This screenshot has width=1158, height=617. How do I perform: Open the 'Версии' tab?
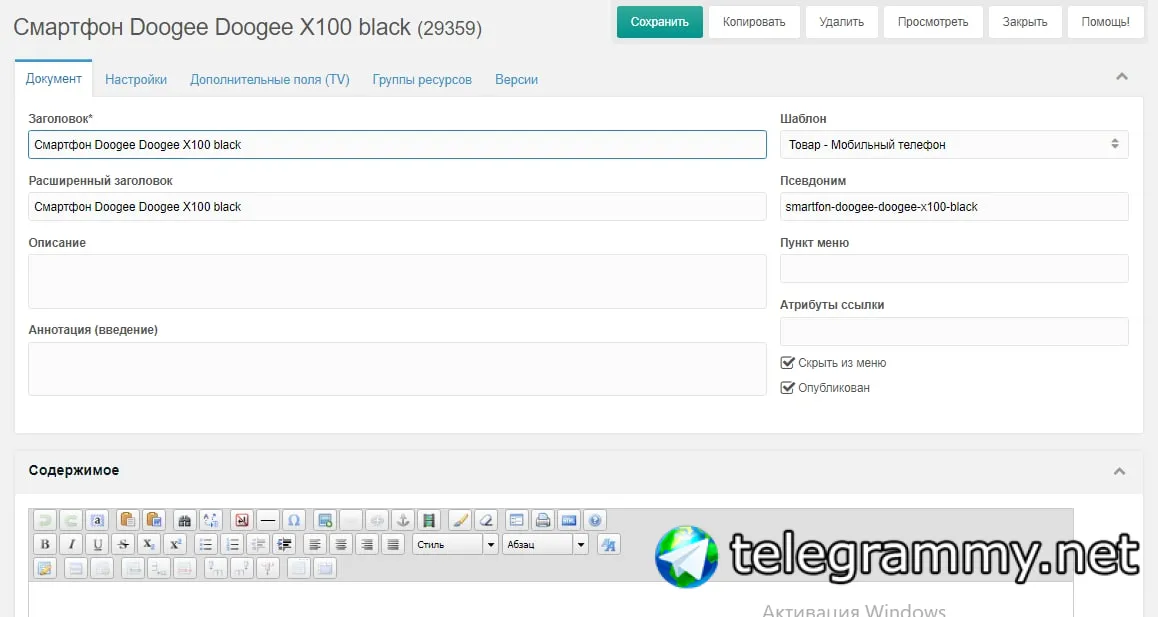(x=516, y=79)
